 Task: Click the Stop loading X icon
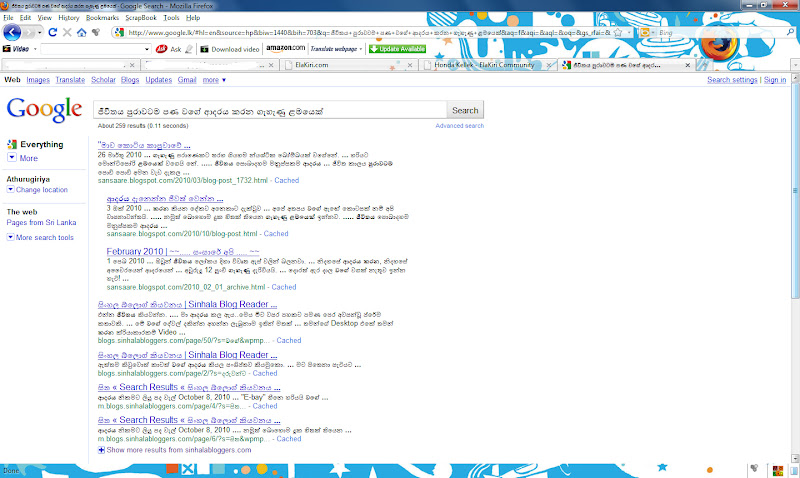coord(67,32)
